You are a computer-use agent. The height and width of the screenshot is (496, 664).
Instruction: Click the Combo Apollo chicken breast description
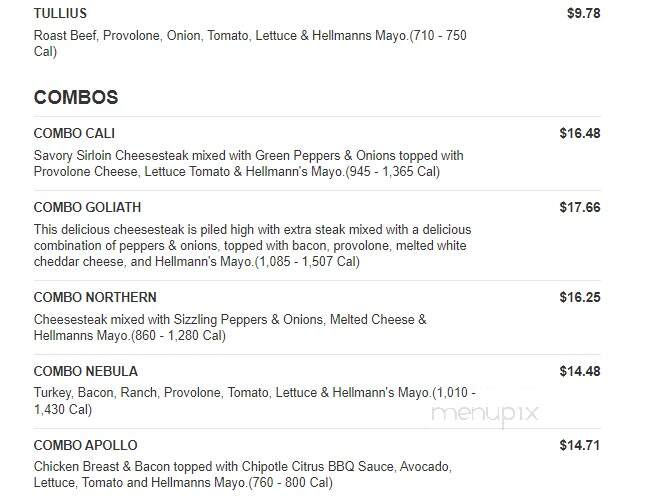243,474
